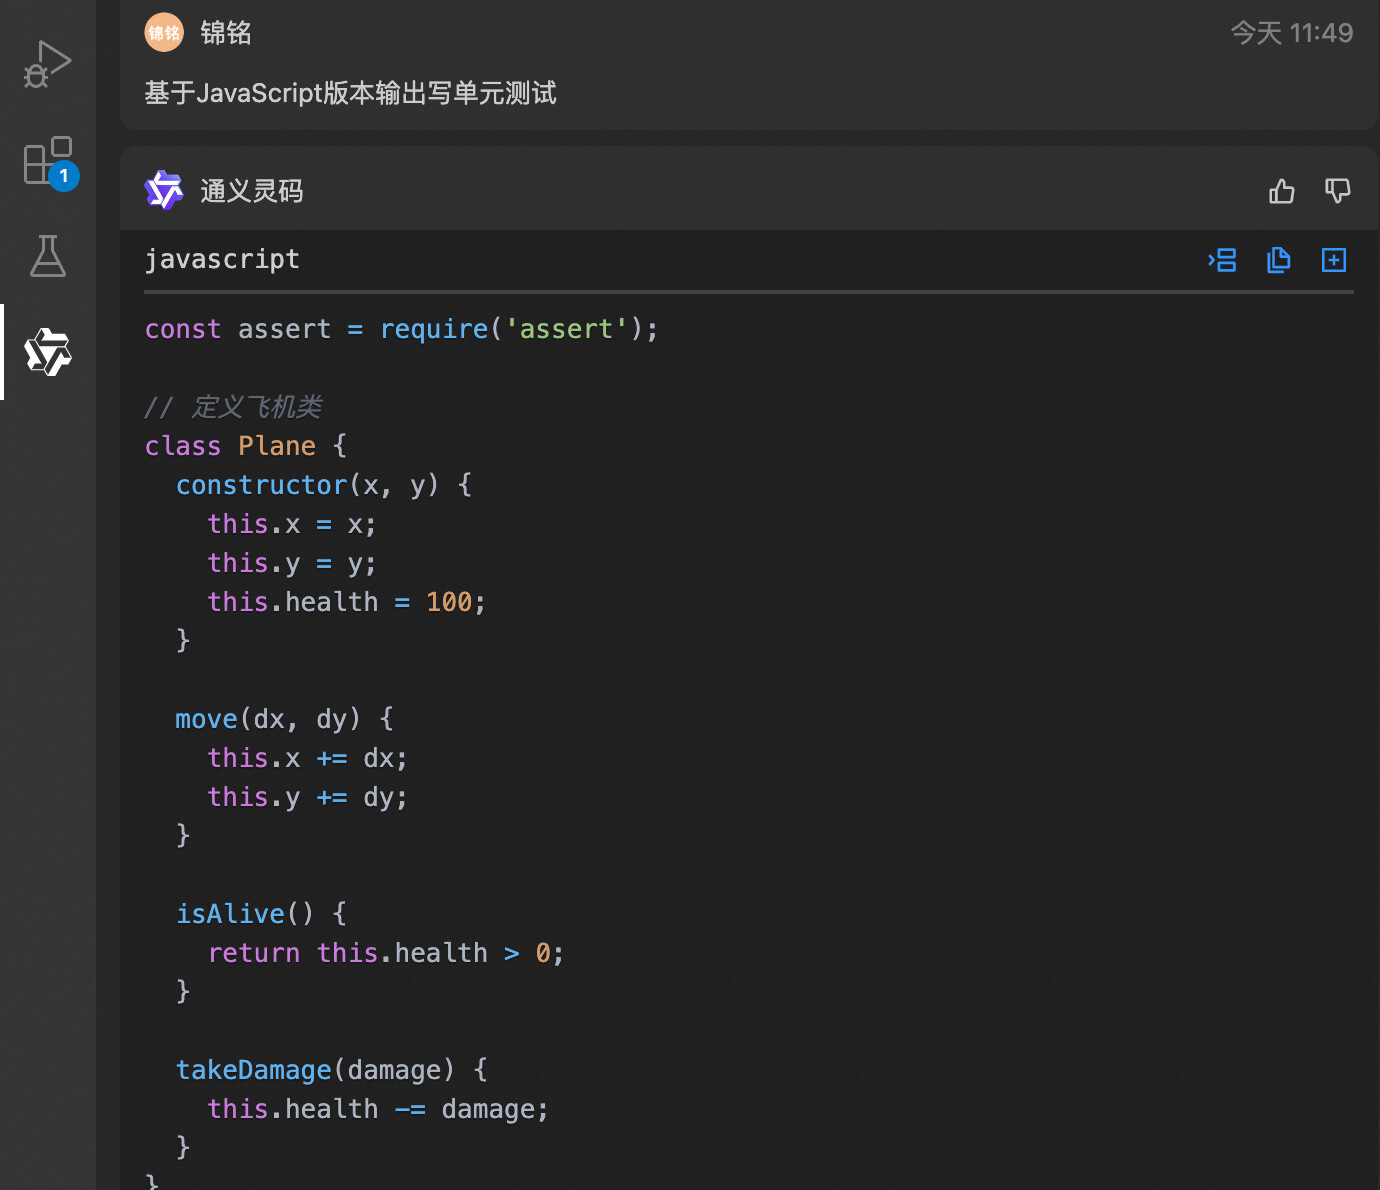This screenshot has height=1190, width=1380.
Task: Click the 锦铭 username label
Action: [x=226, y=33]
